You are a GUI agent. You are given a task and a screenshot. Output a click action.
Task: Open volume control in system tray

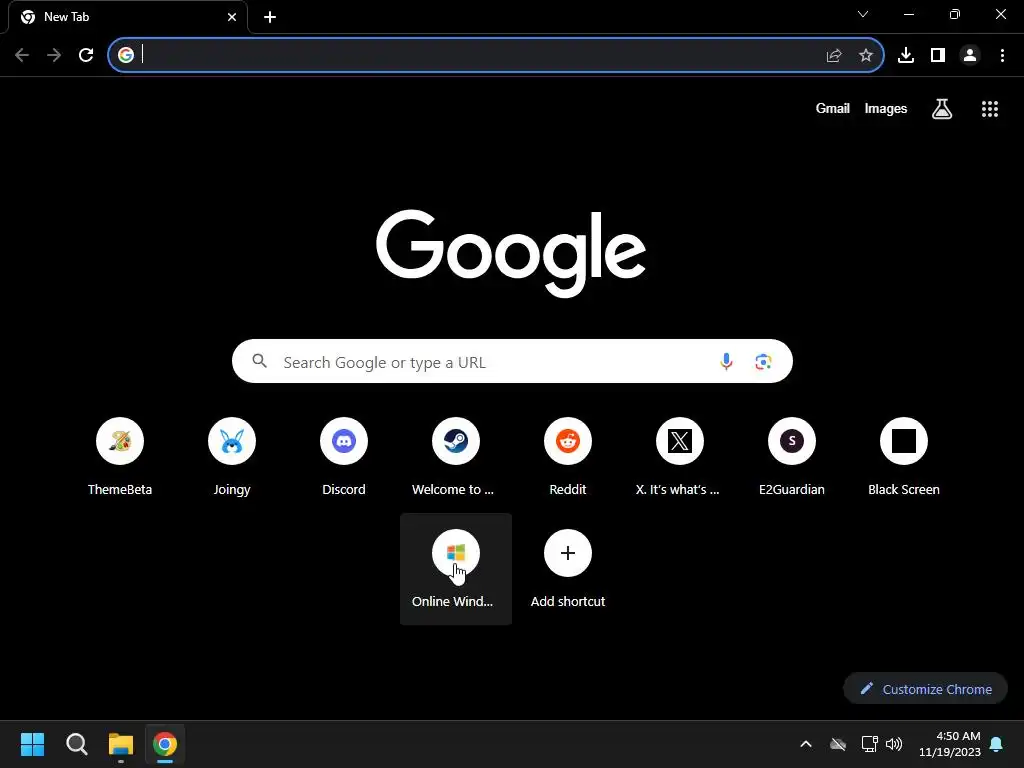pos(894,744)
